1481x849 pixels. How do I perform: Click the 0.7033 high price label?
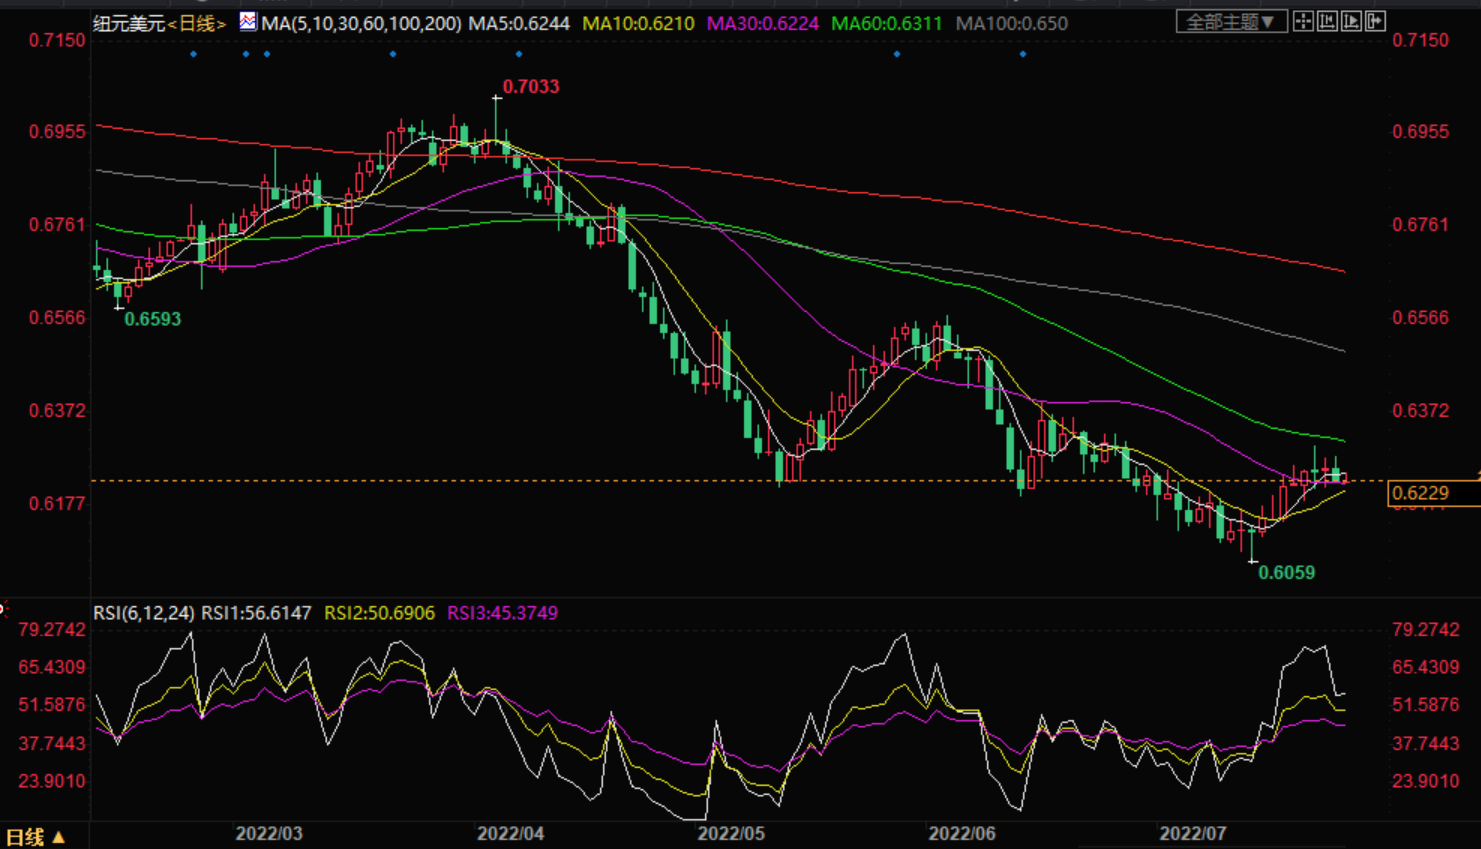point(530,87)
